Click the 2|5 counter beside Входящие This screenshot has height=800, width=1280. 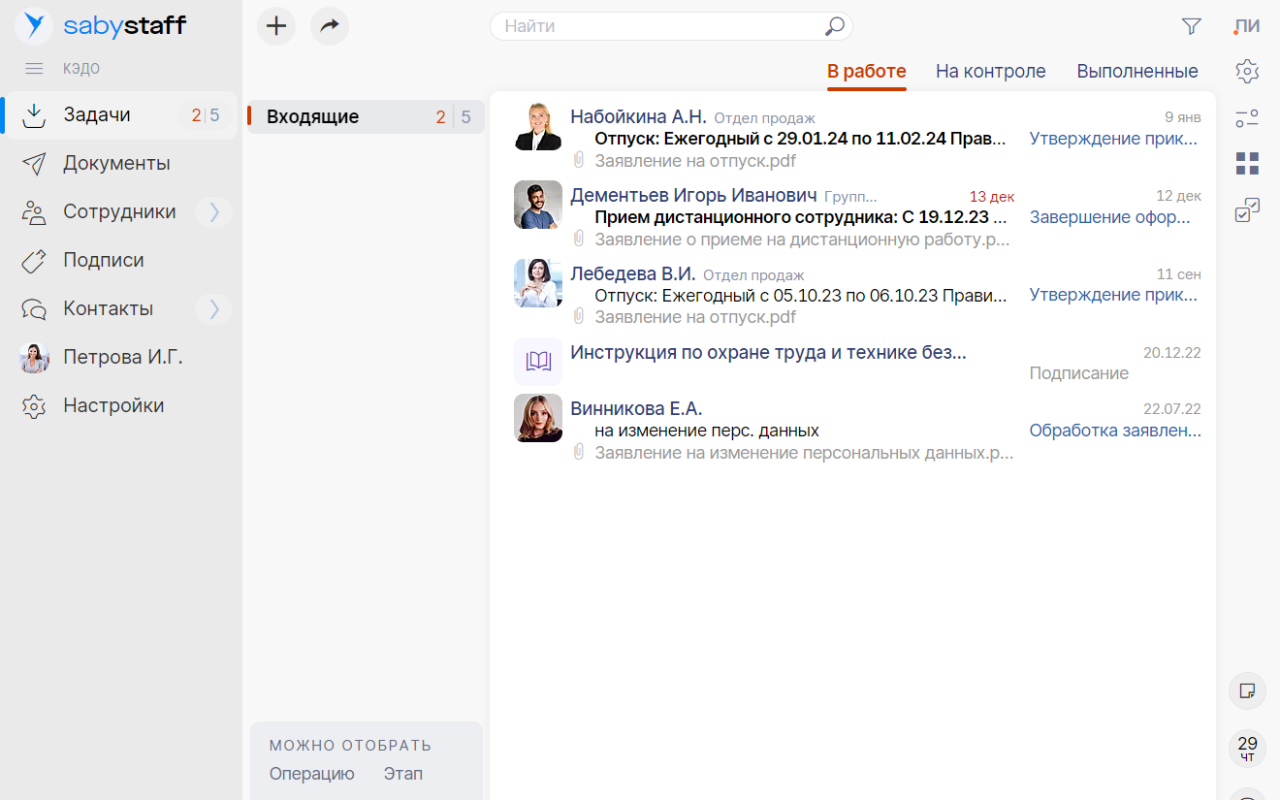point(453,117)
